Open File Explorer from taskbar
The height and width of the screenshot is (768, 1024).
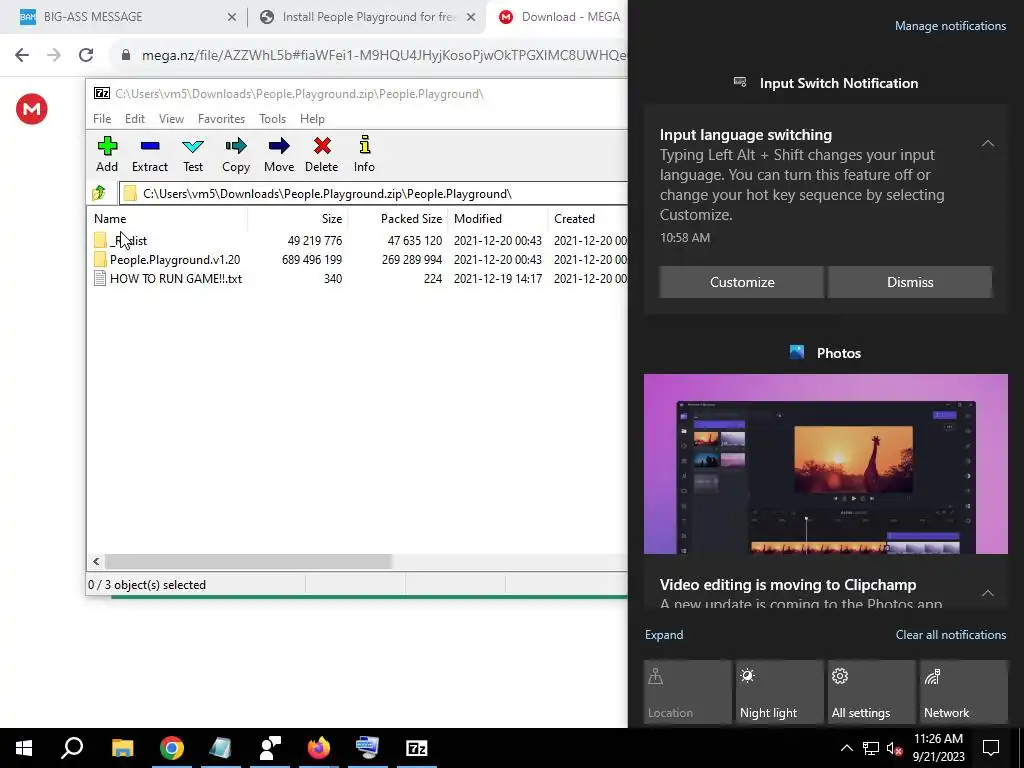pyautogui.click(x=122, y=748)
